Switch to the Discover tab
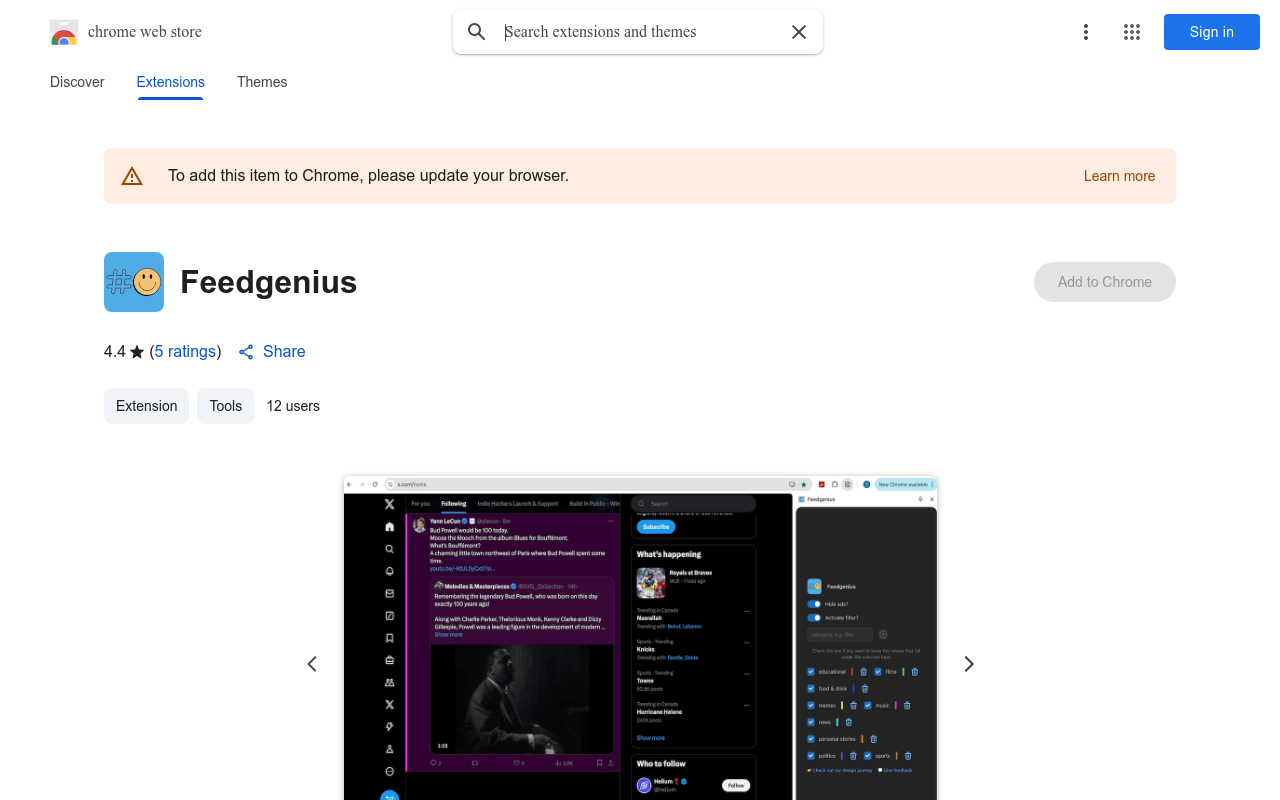 pos(77,82)
